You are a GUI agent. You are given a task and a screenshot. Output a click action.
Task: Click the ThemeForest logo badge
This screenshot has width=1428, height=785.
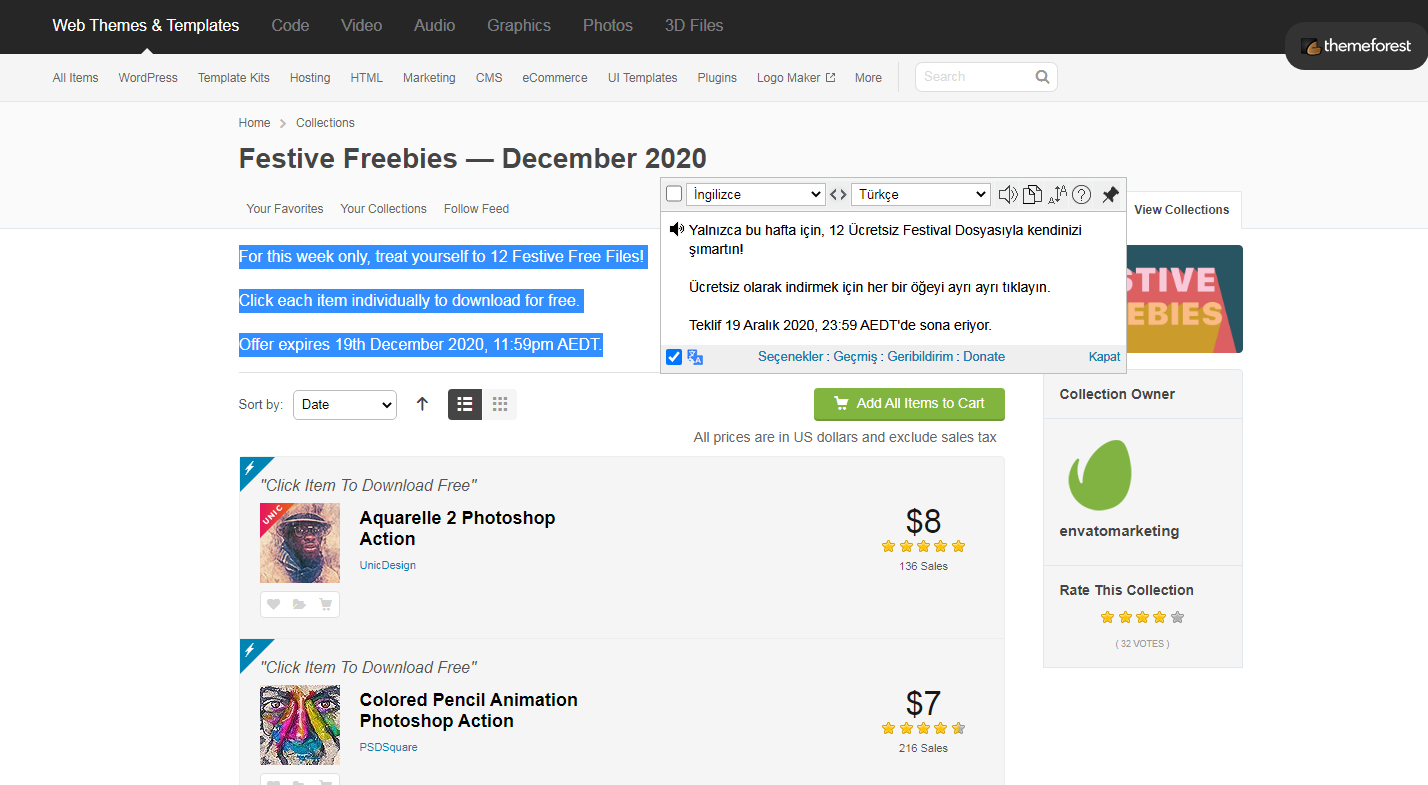tap(1356, 46)
